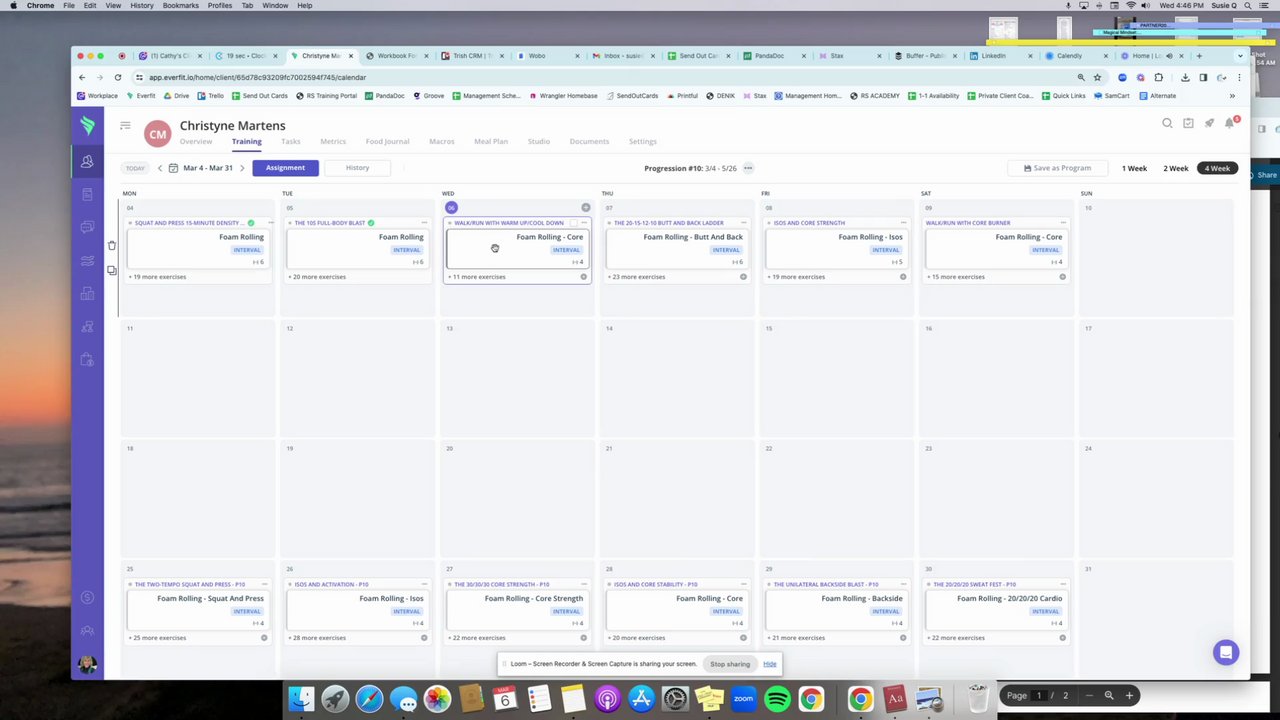The height and width of the screenshot is (720, 1280).
Task: Expand 23 more exercises on Thursday 07
Action: 636,277
